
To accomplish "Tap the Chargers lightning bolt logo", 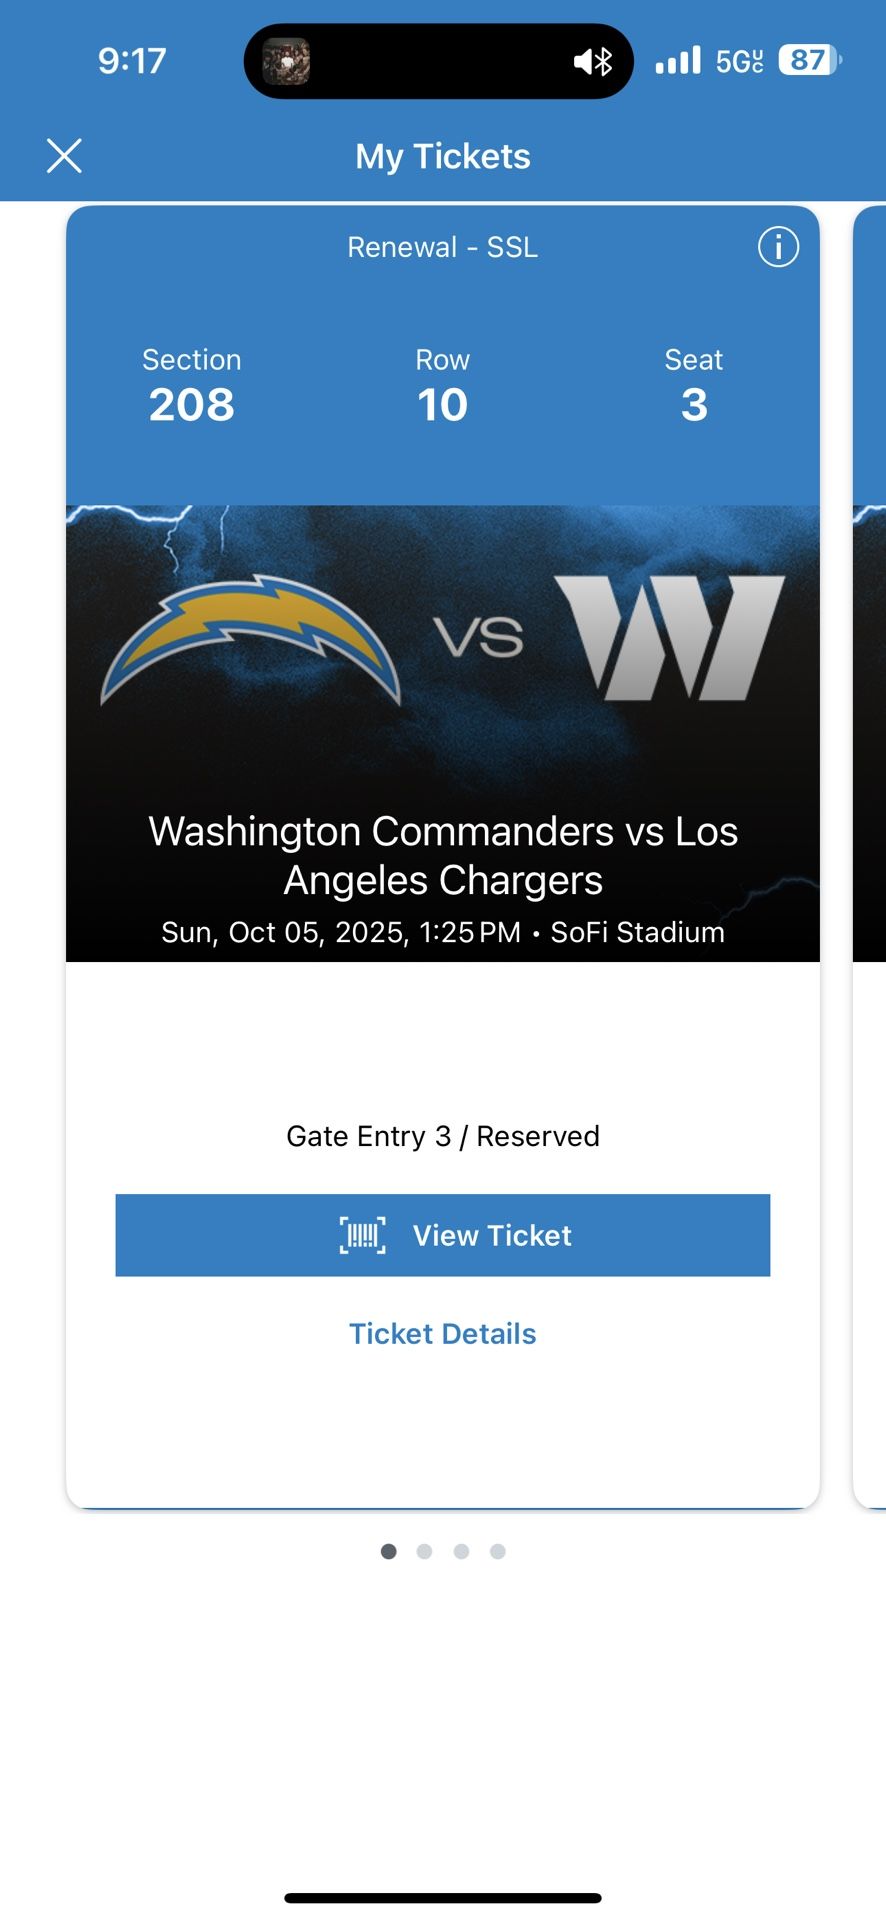I will tap(250, 637).
